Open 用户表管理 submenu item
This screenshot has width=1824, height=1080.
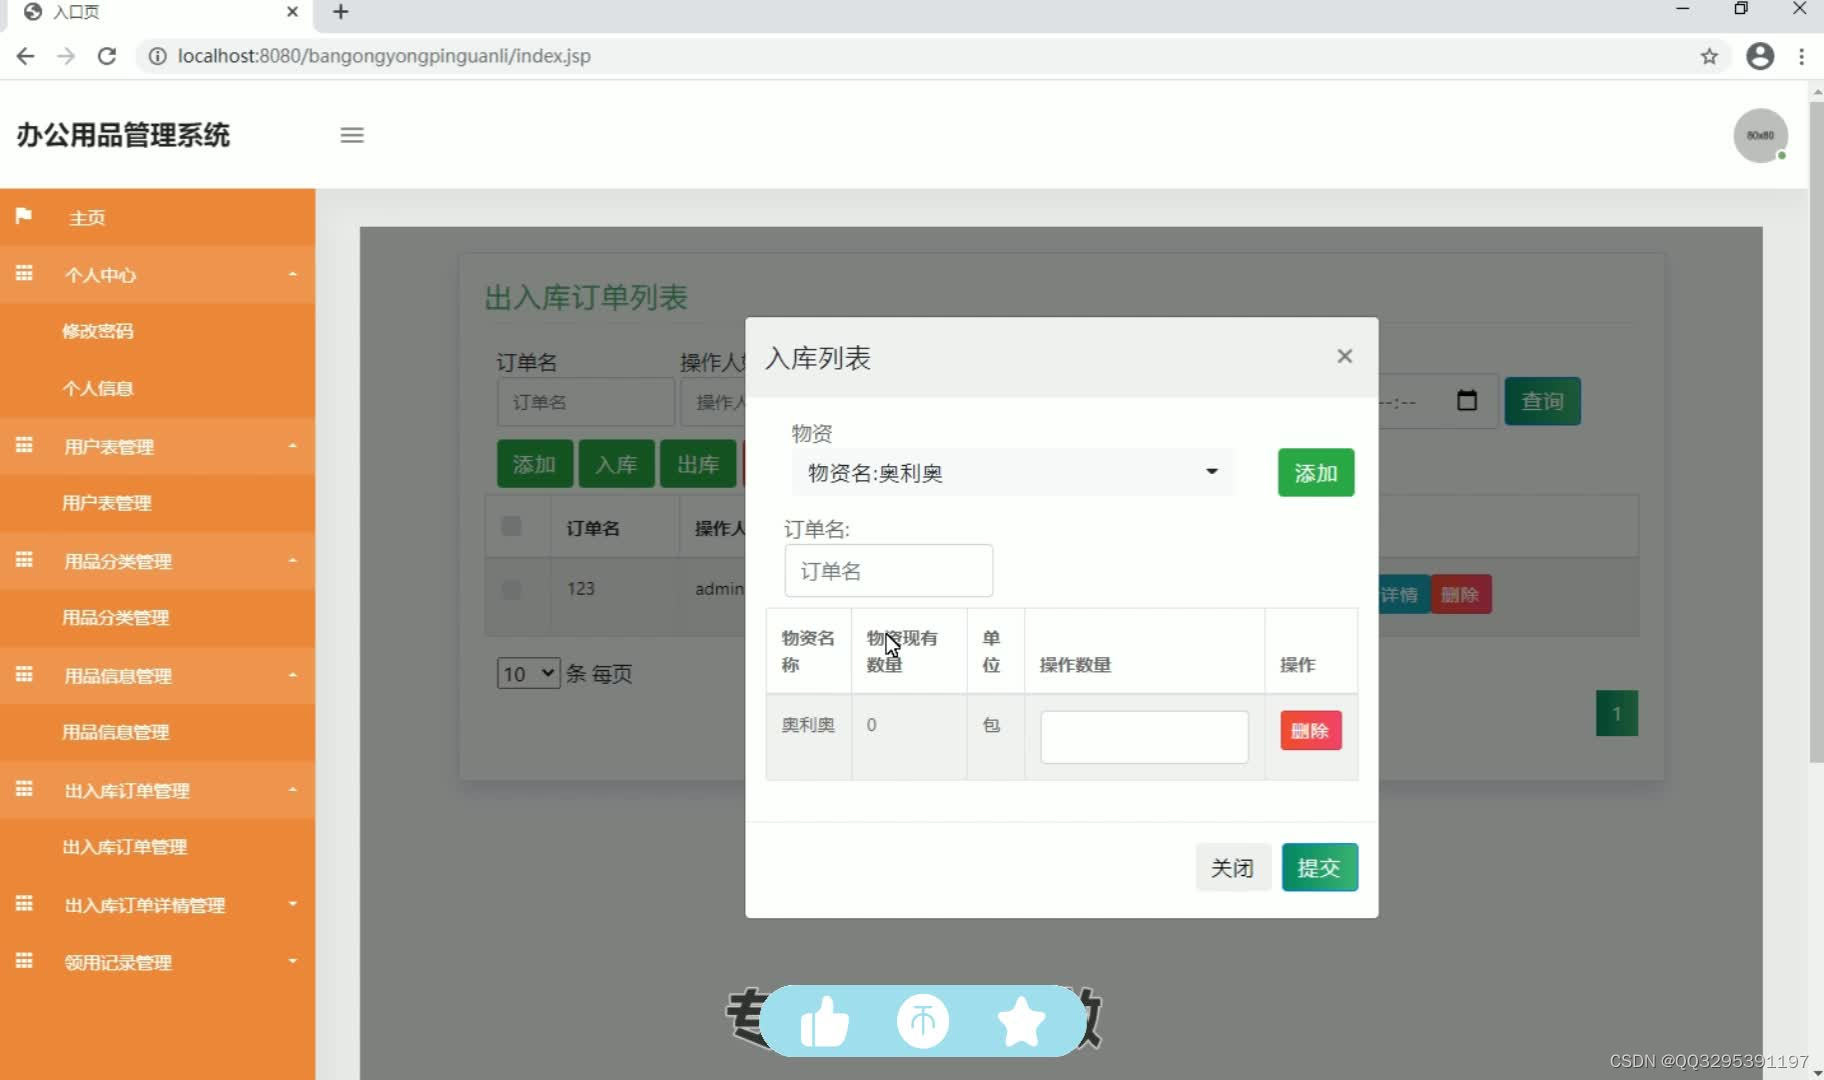107,503
